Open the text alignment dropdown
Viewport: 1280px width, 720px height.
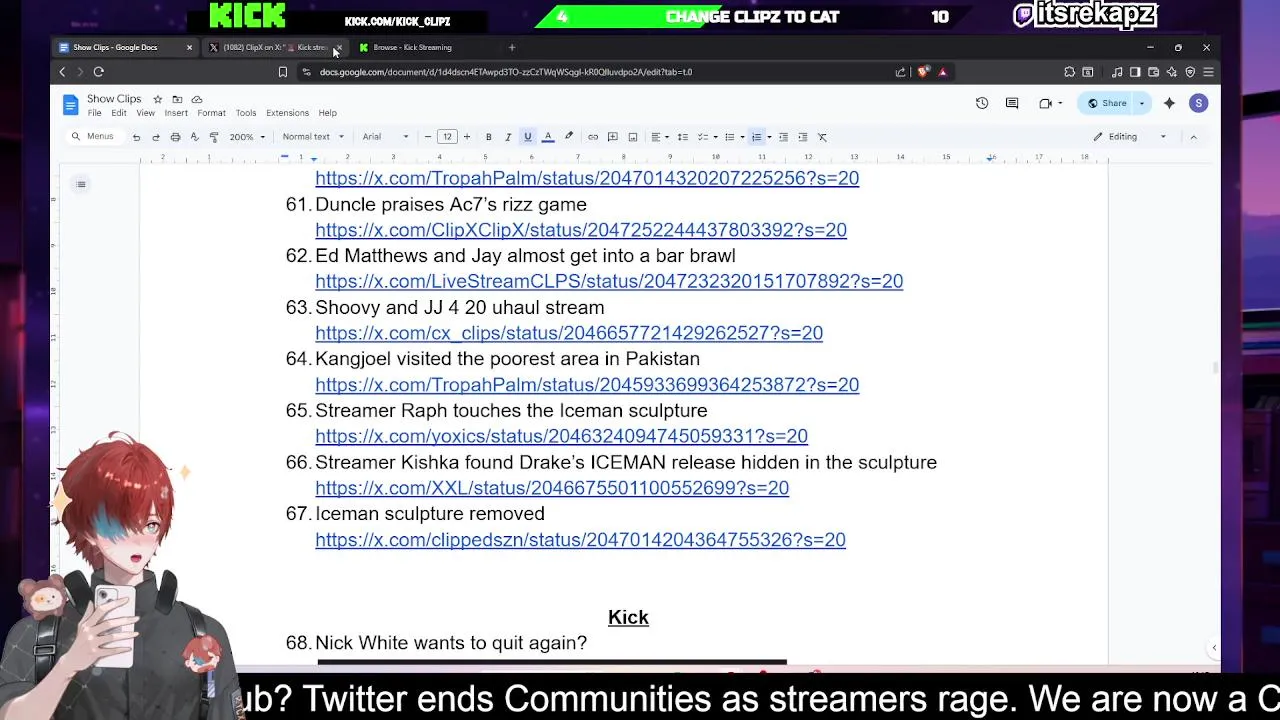point(659,137)
